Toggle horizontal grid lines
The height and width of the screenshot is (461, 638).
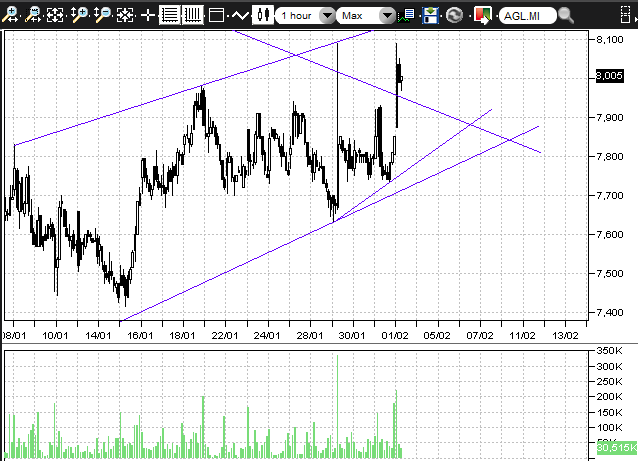pyautogui.click(x=169, y=15)
